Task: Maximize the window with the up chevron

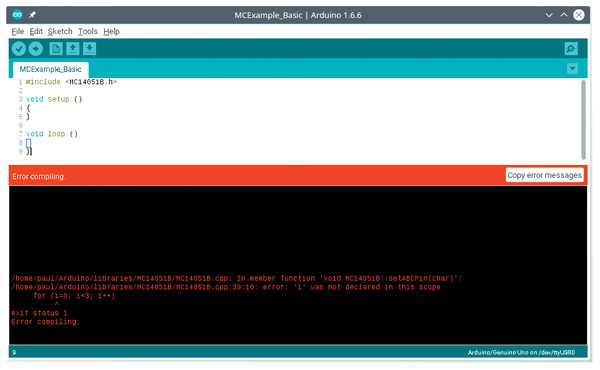Action: coord(564,15)
